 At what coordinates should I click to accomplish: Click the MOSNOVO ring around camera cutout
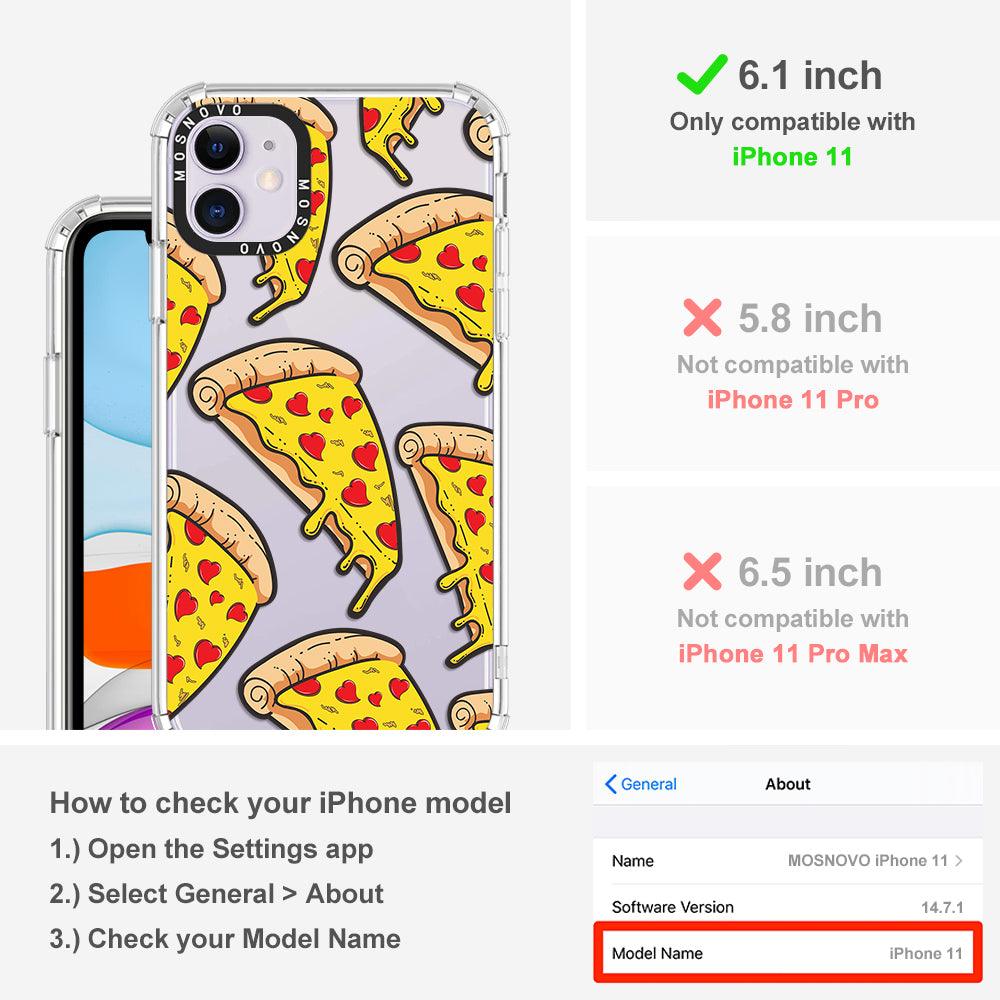pyautogui.click(x=241, y=180)
